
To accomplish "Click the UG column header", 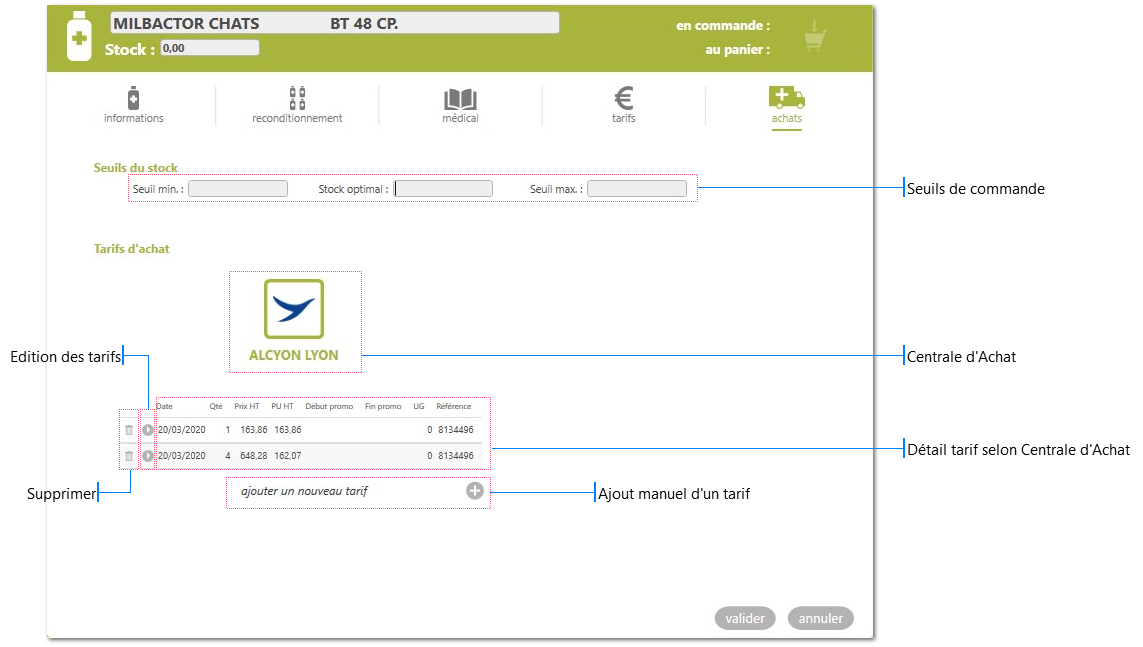I will (418, 407).
